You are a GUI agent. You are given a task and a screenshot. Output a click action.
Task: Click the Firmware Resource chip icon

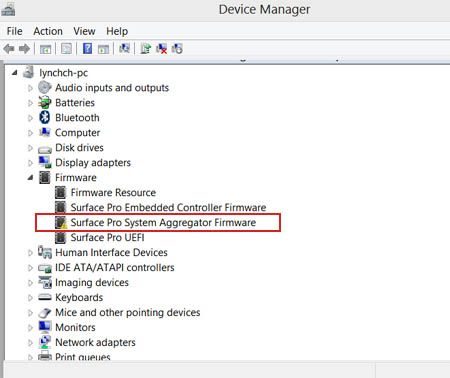pos(60,192)
